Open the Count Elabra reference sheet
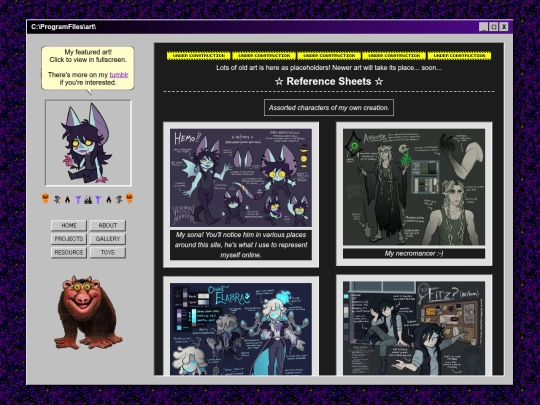This screenshot has width=540, height=405. 241,329
